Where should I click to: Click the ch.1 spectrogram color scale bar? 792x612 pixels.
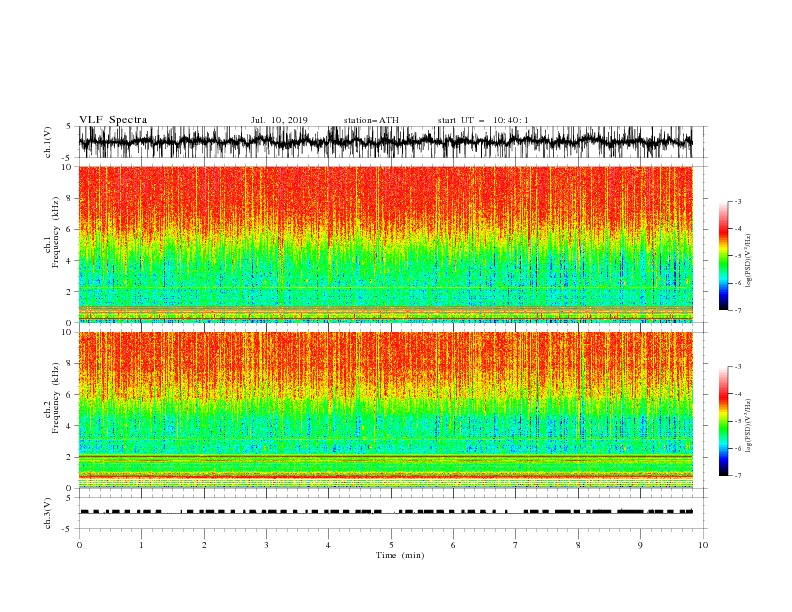pyautogui.click(x=723, y=255)
